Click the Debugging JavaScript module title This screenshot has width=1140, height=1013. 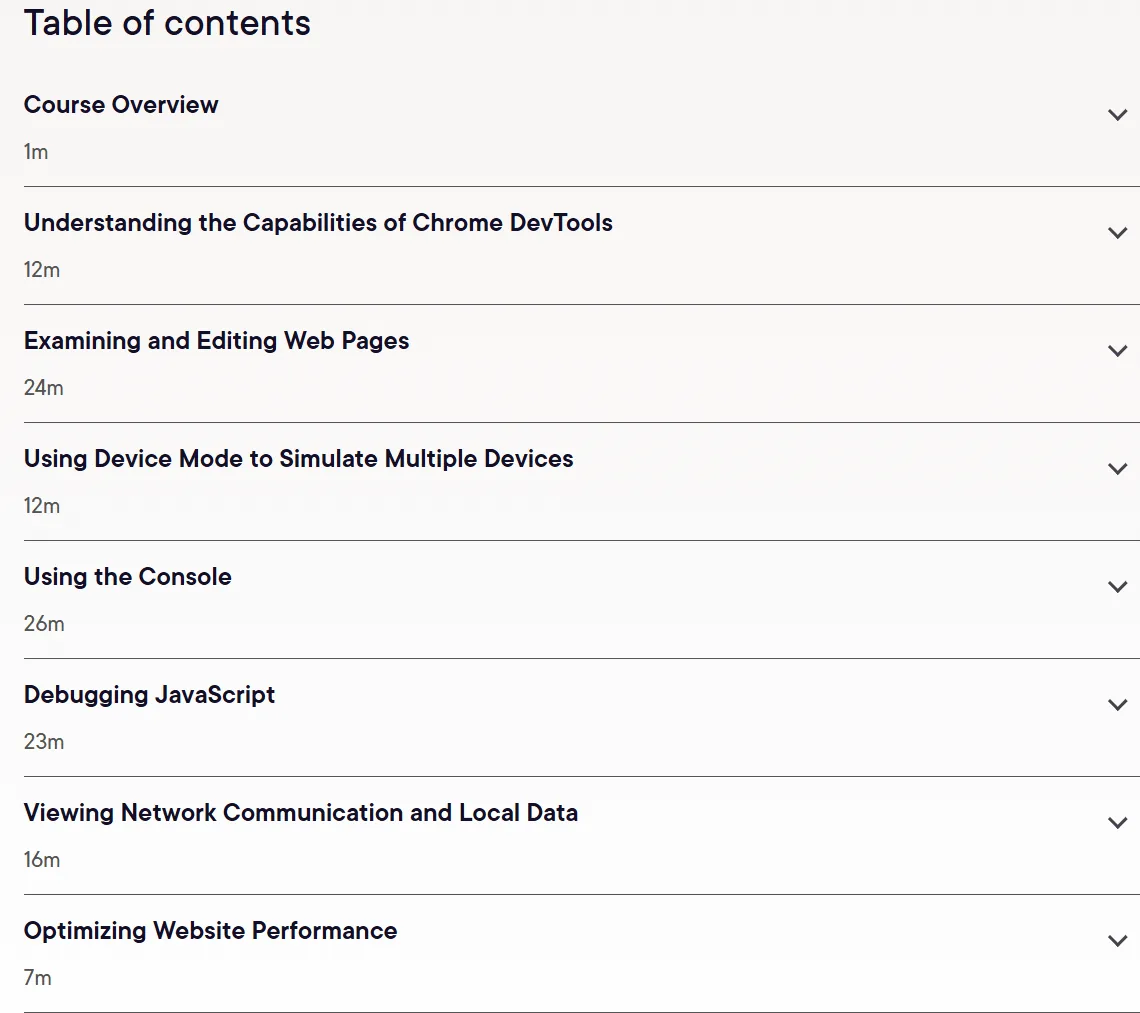coord(150,695)
